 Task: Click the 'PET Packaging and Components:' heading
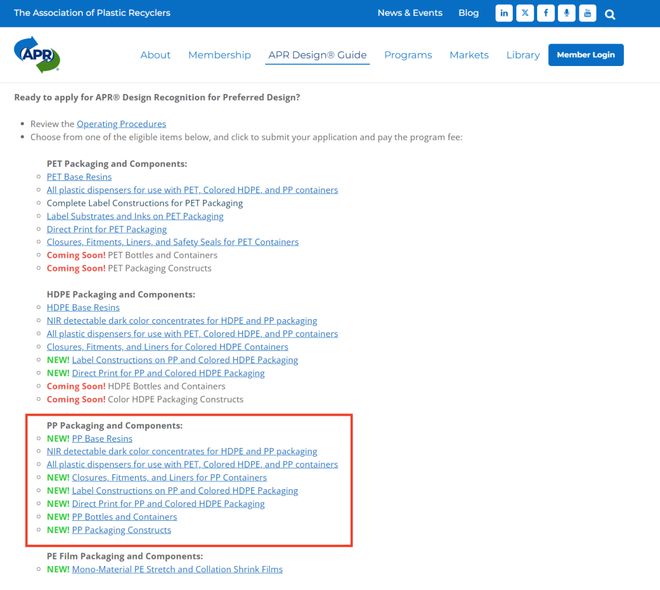[x=117, y=164]
